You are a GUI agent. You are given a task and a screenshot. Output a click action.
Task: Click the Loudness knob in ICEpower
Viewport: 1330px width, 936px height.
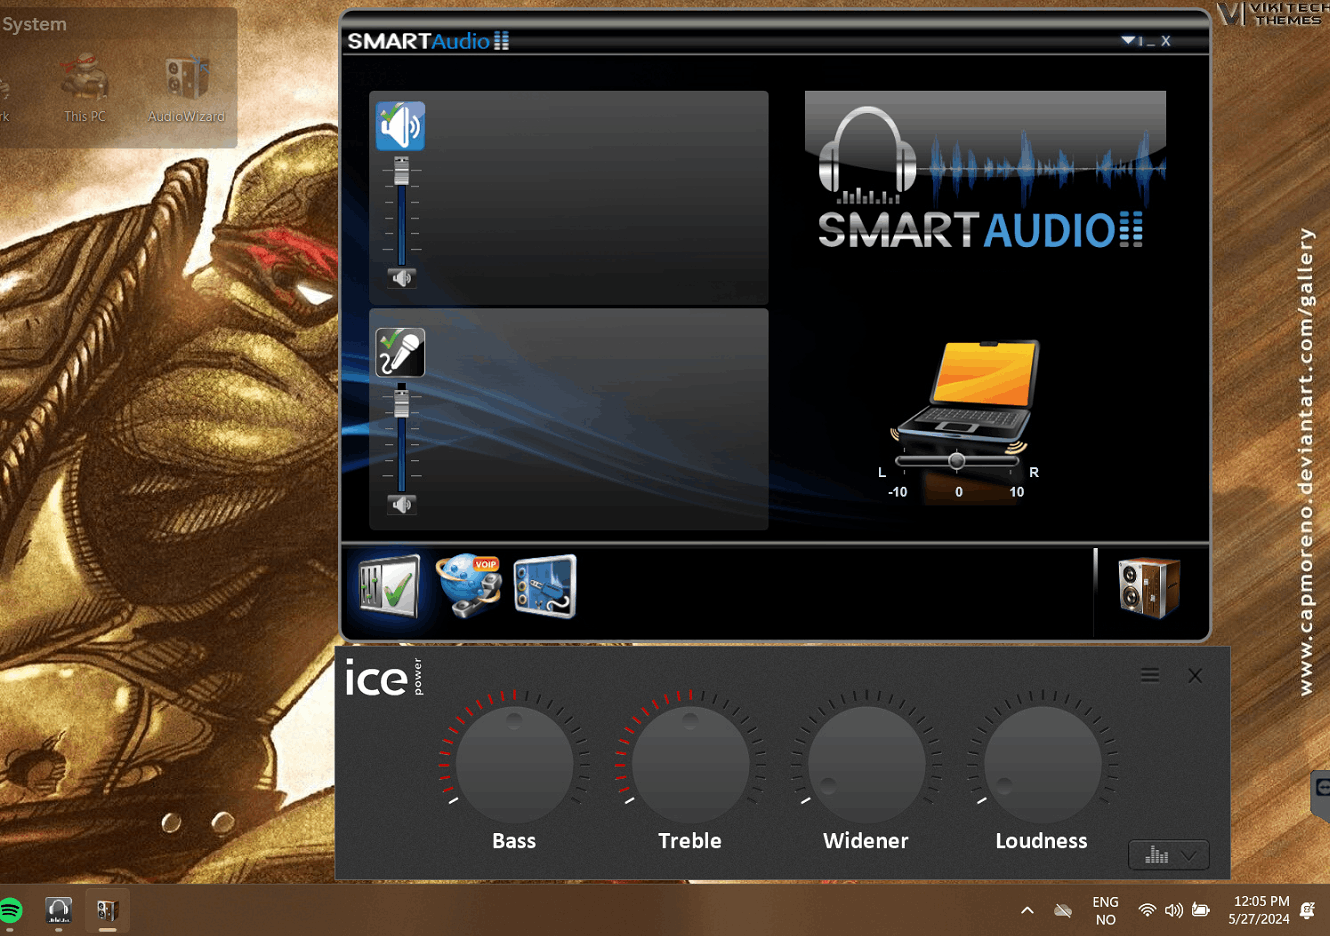(1042, 765)
